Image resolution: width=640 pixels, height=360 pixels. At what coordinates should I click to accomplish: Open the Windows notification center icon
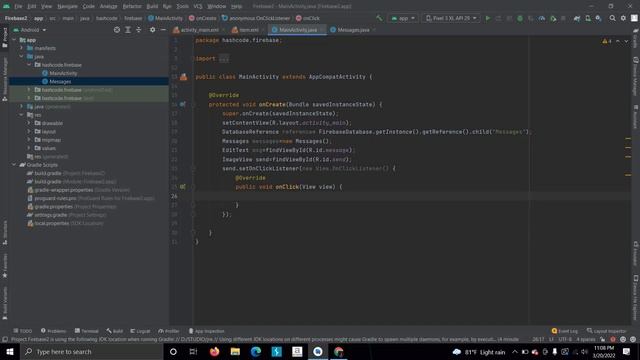pos(627,351)
